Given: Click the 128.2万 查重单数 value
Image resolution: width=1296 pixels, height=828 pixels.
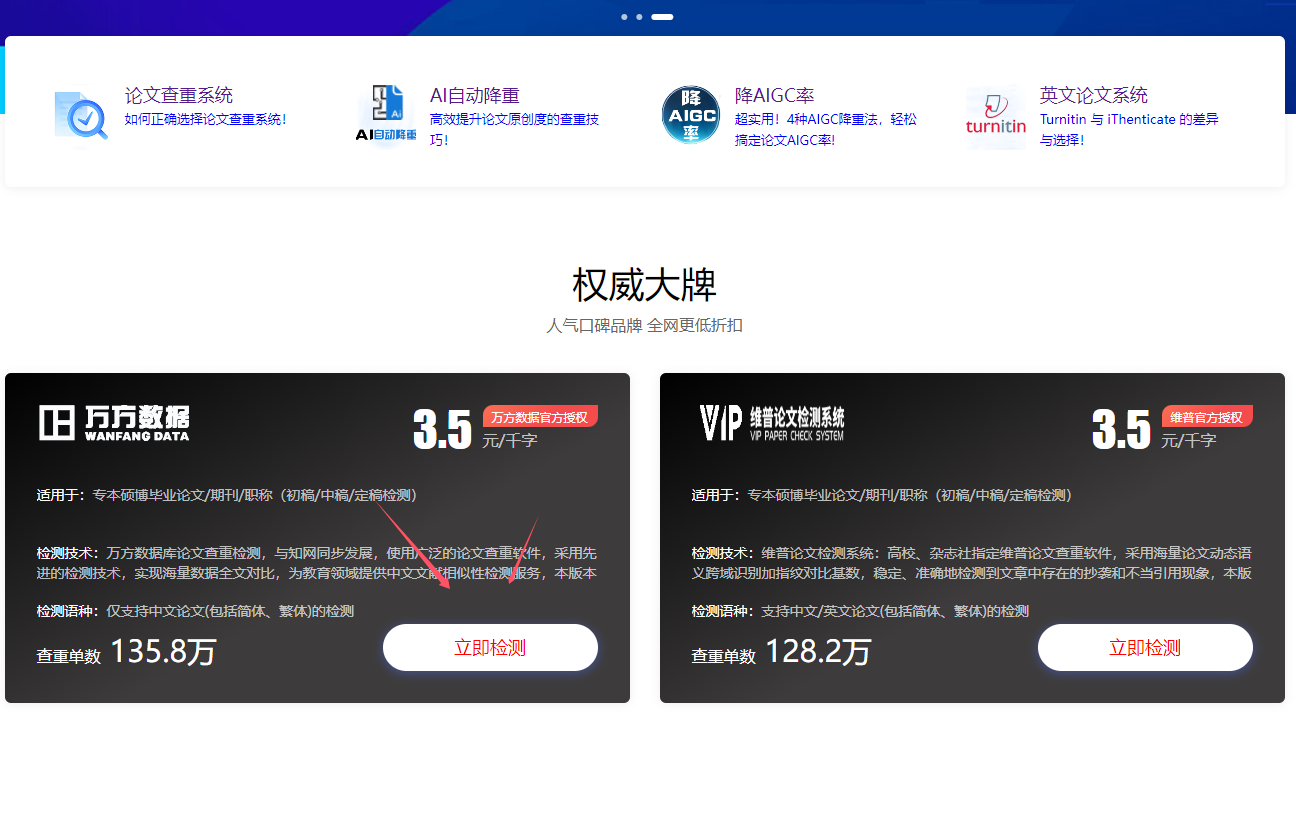Looking at the screenshot, I should 818,652.
